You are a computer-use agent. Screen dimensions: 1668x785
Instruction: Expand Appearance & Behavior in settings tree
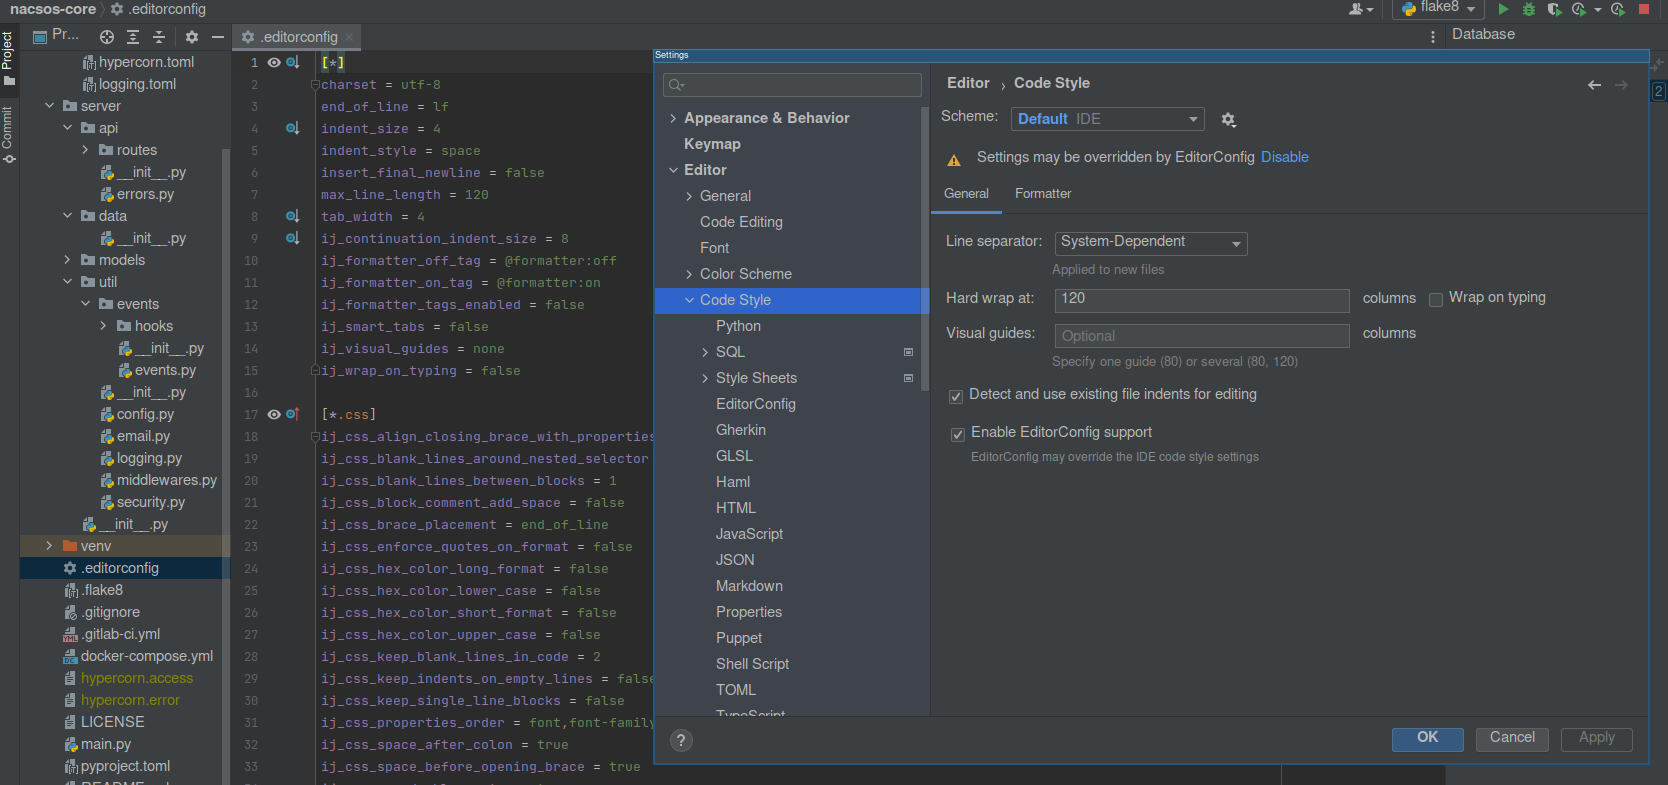tap(673, 118)
